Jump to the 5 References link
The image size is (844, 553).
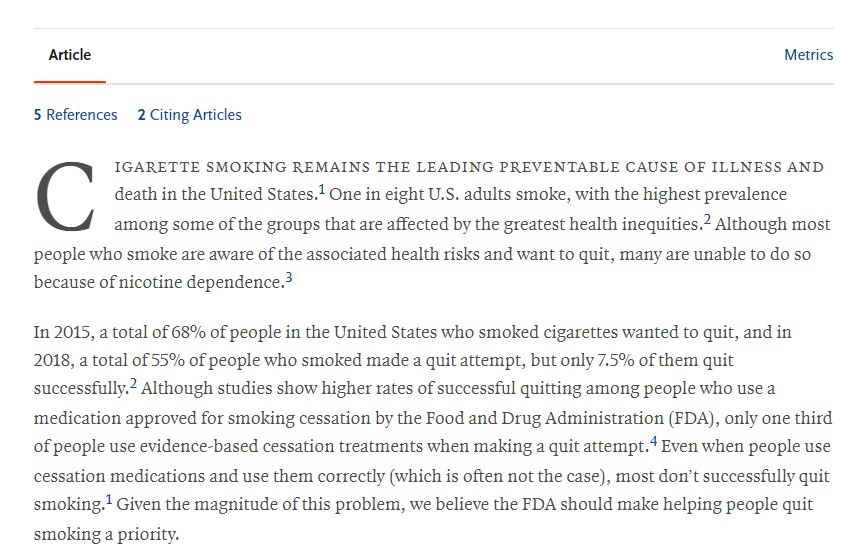click(x=75, y=115)
